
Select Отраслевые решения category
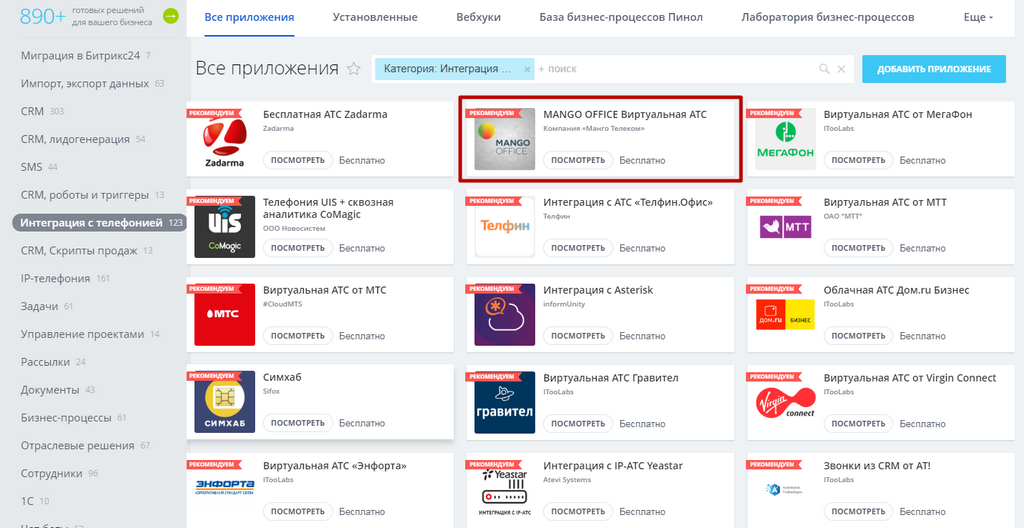85,445
